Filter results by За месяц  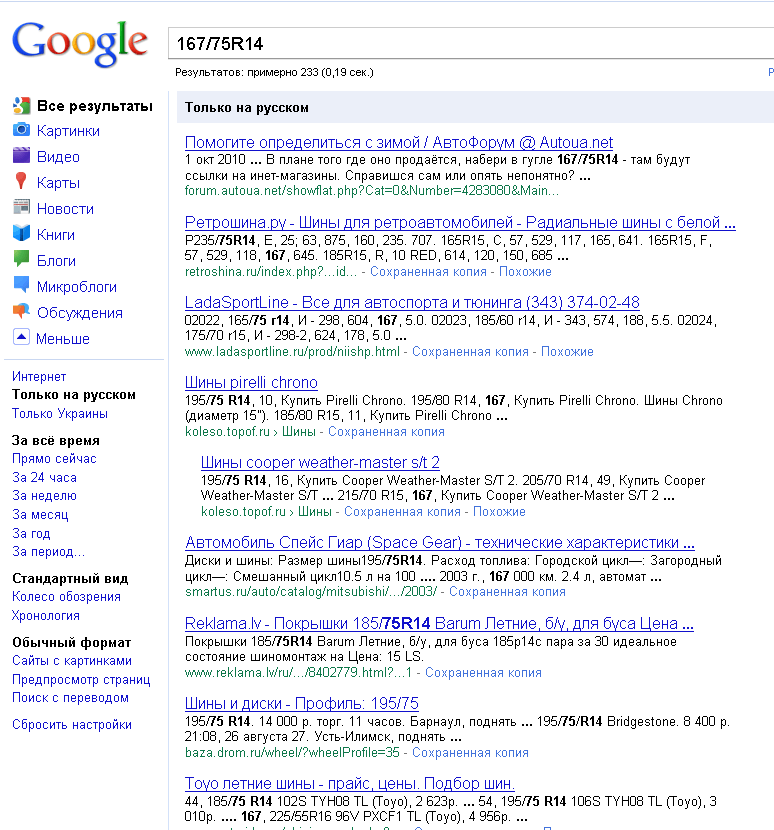40,515
